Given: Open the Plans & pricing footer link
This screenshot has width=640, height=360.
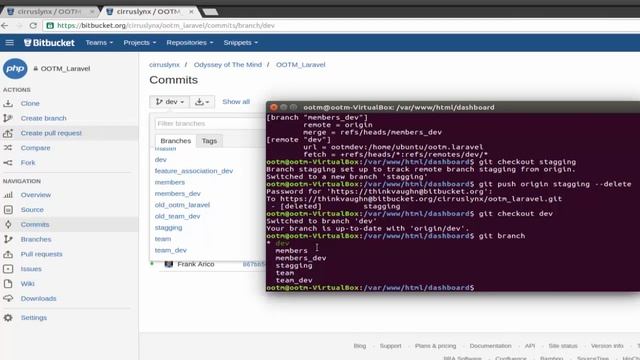Looking at the screenshot, I should pyautogui.click(x=436, y=346).
